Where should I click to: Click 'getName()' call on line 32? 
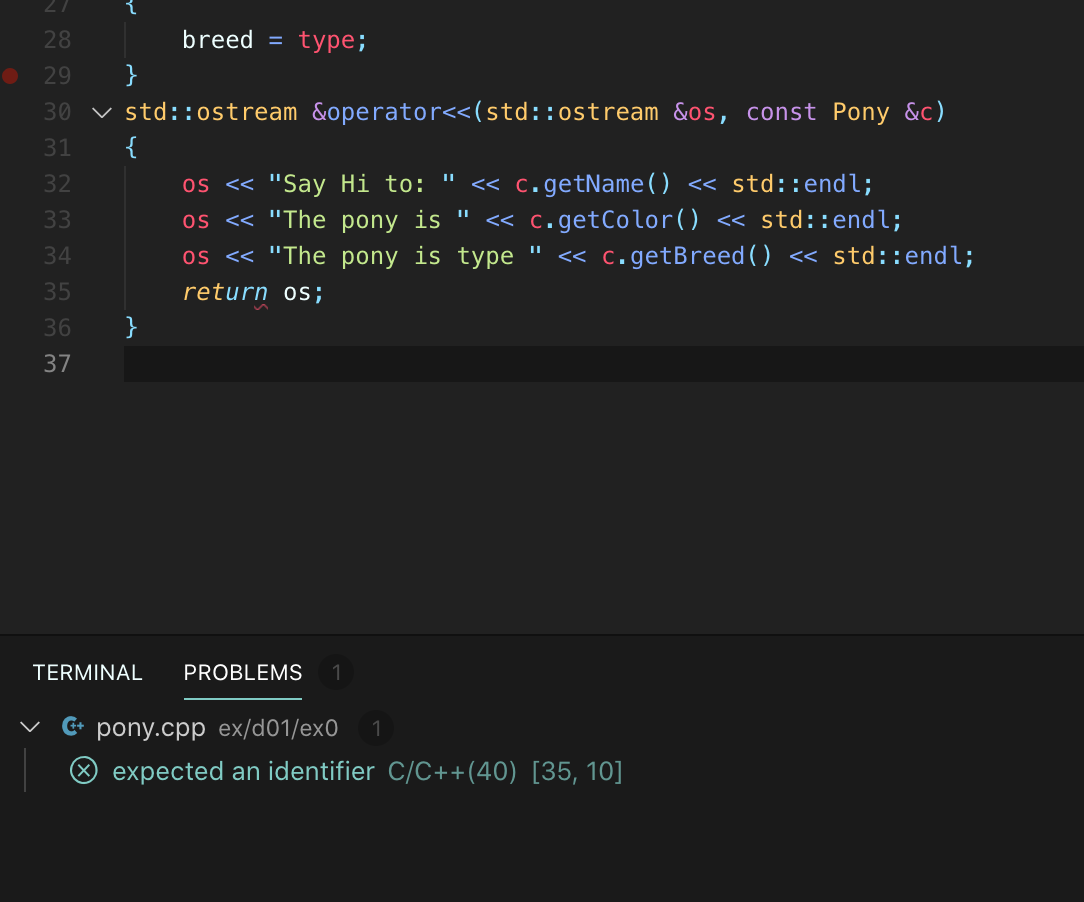(x=607, y=184)
